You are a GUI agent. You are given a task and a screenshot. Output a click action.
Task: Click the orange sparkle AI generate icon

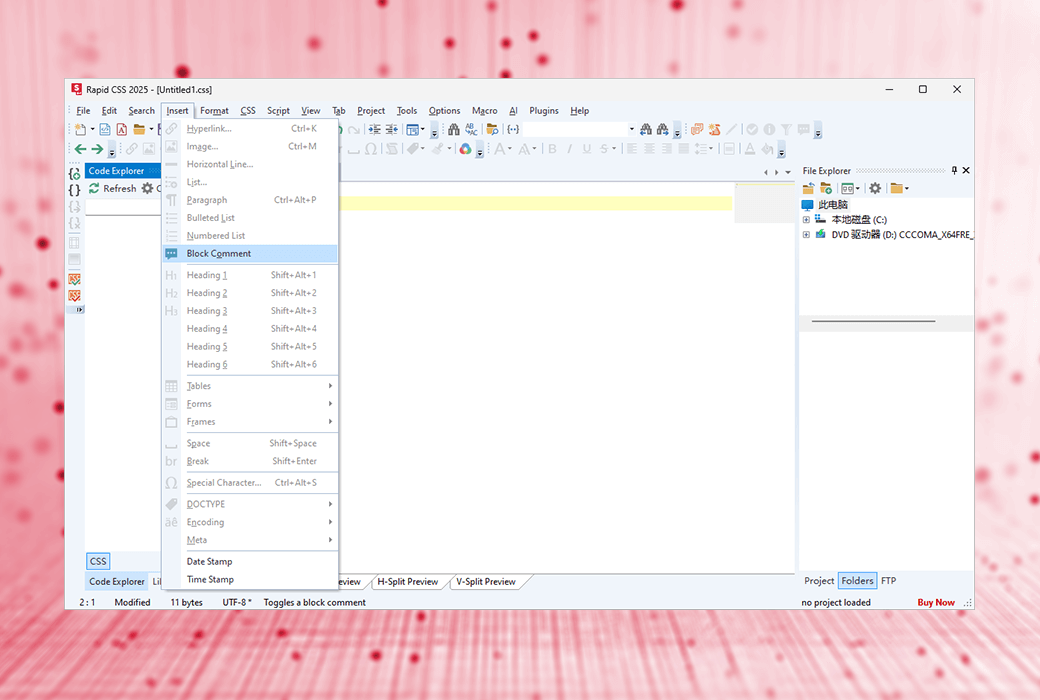(x=714, y=129)
